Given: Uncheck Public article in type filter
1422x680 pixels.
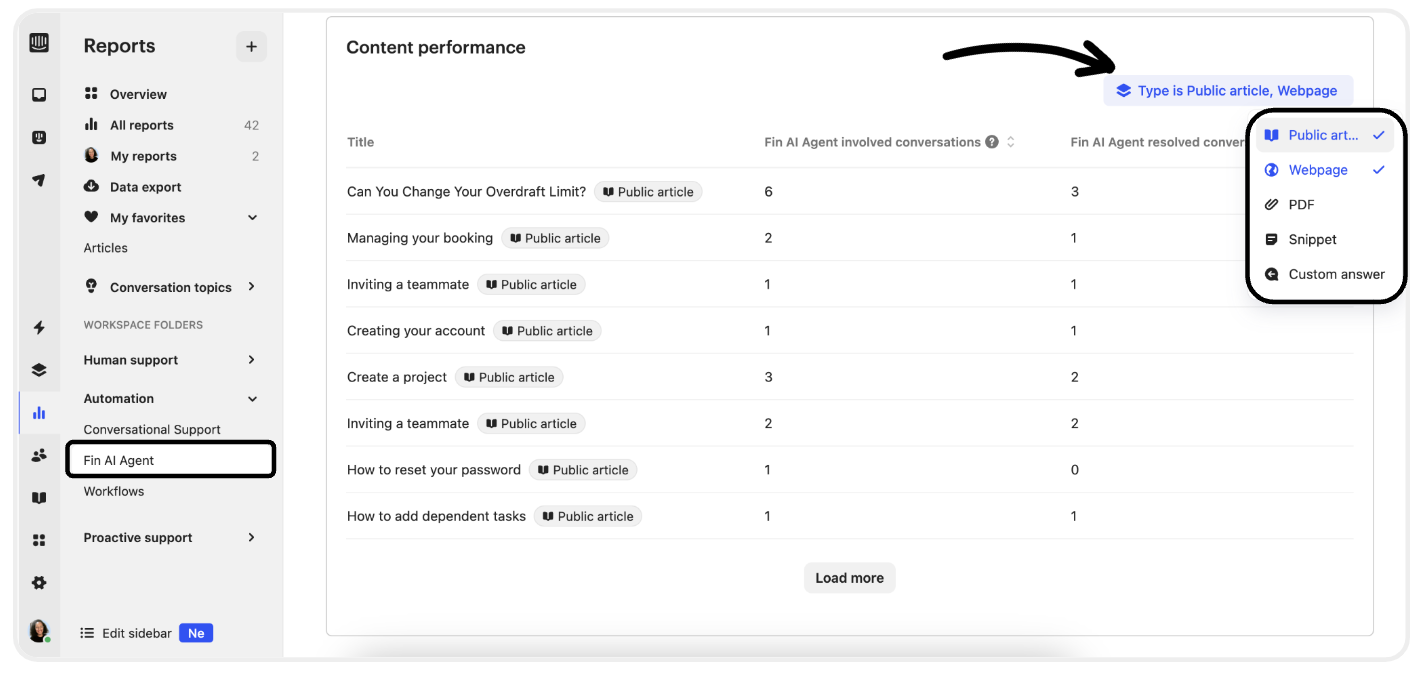Looking at the screenshot, I should 1324,135.
